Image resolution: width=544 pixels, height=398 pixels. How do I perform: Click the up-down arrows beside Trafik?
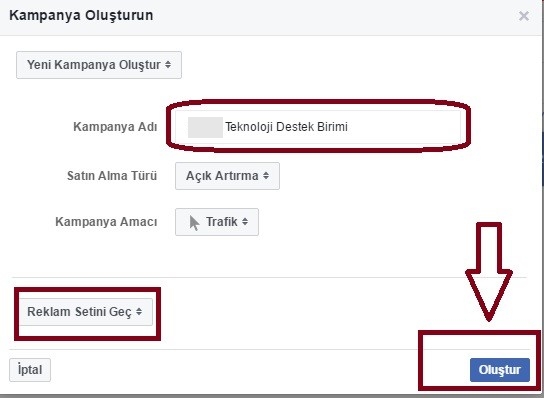pos(245,221)
